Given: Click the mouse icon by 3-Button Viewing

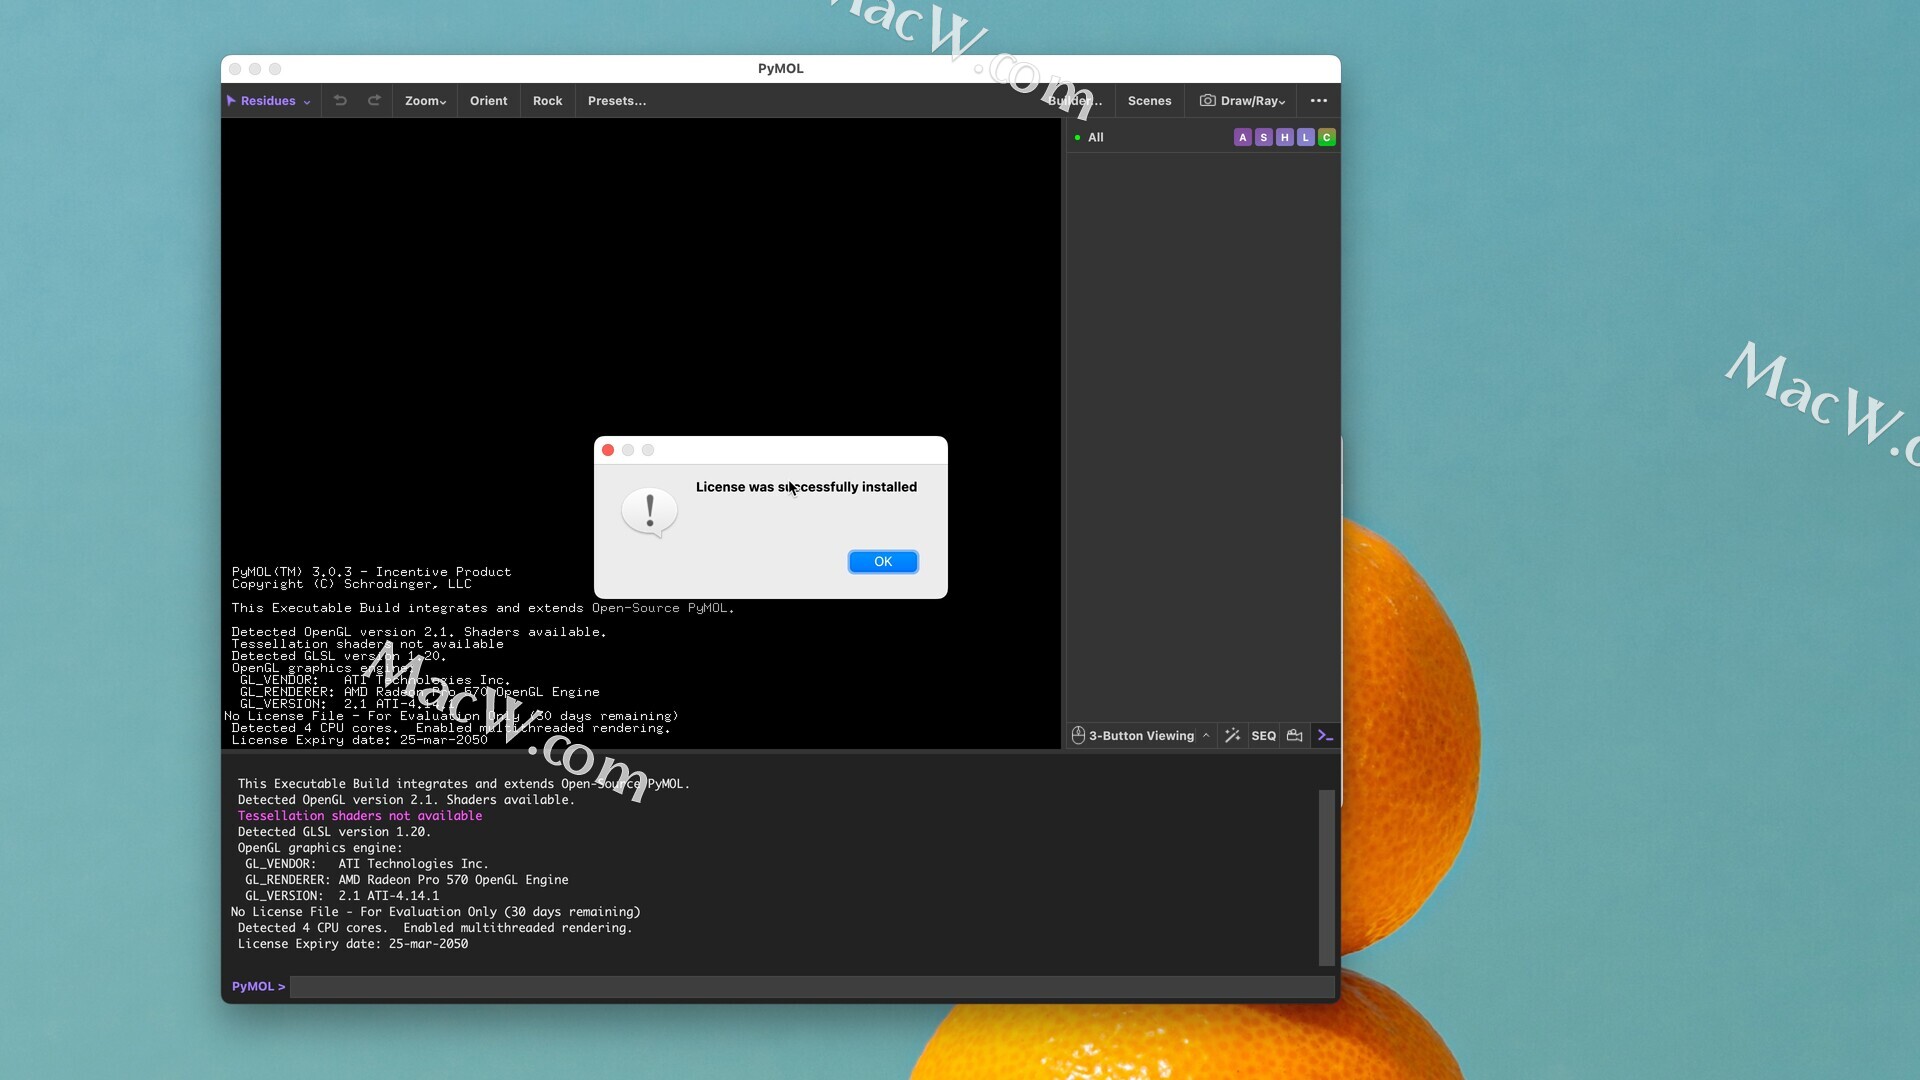Looking at the screenshot, I should click(1078, 736).
